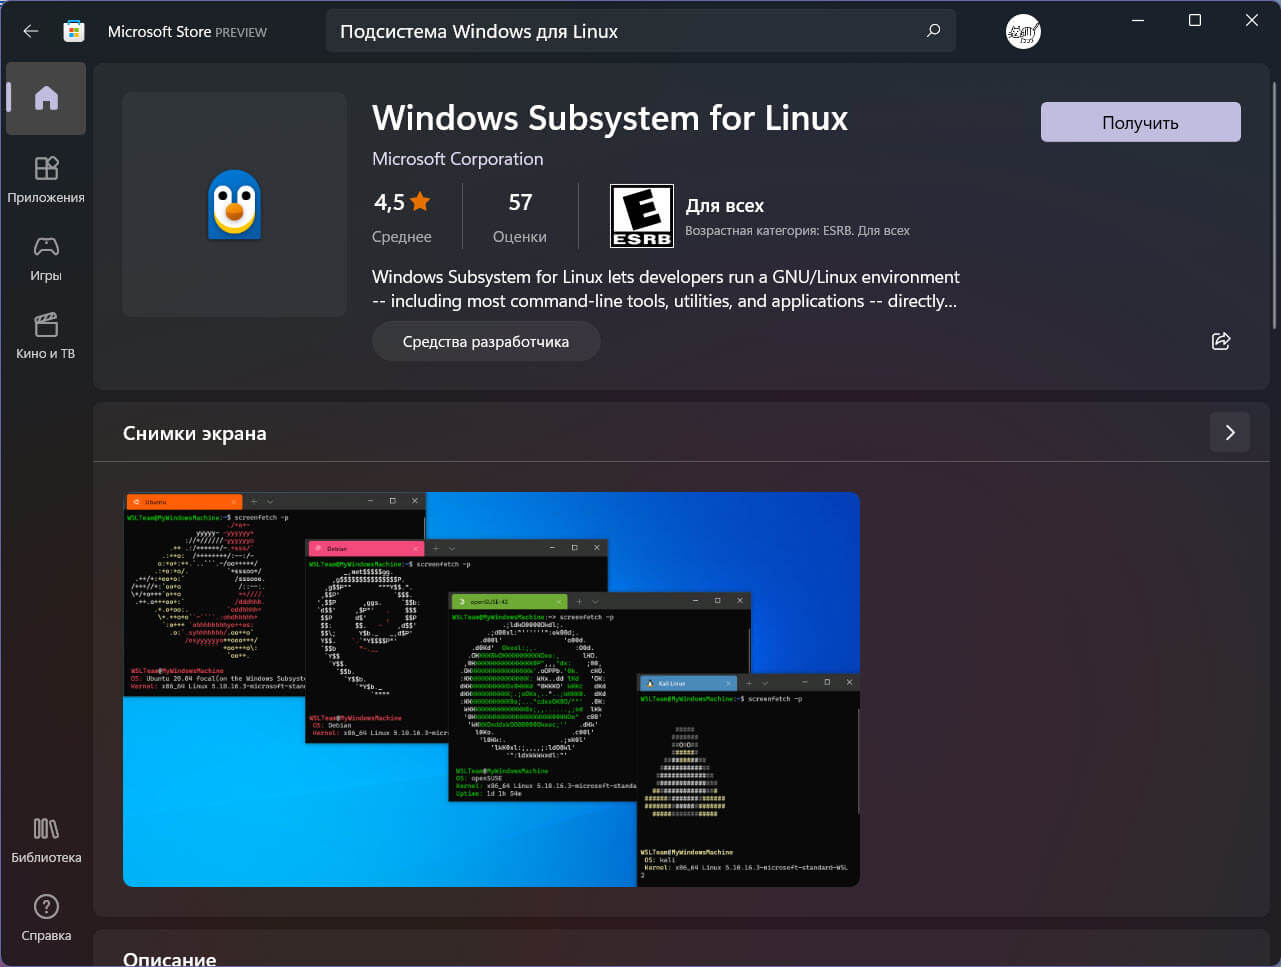Click the Получить button
This screenshot has height=967, width=1281.
(x=1140, y=122)
